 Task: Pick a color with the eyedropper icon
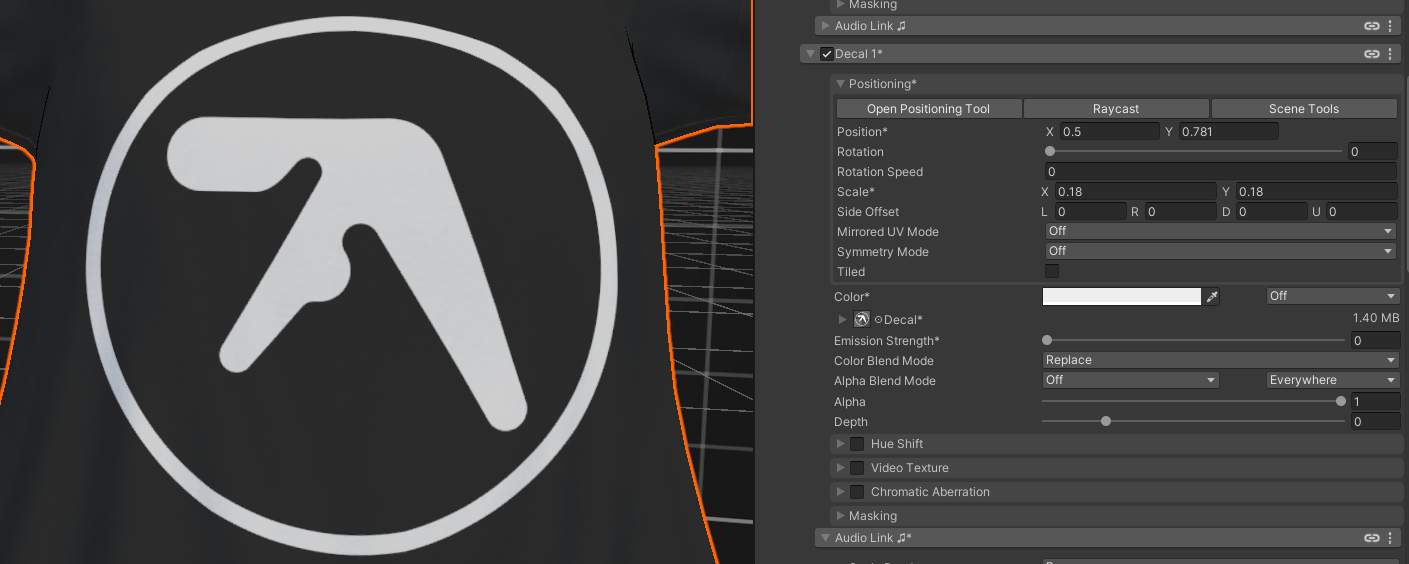point(1212,297)
